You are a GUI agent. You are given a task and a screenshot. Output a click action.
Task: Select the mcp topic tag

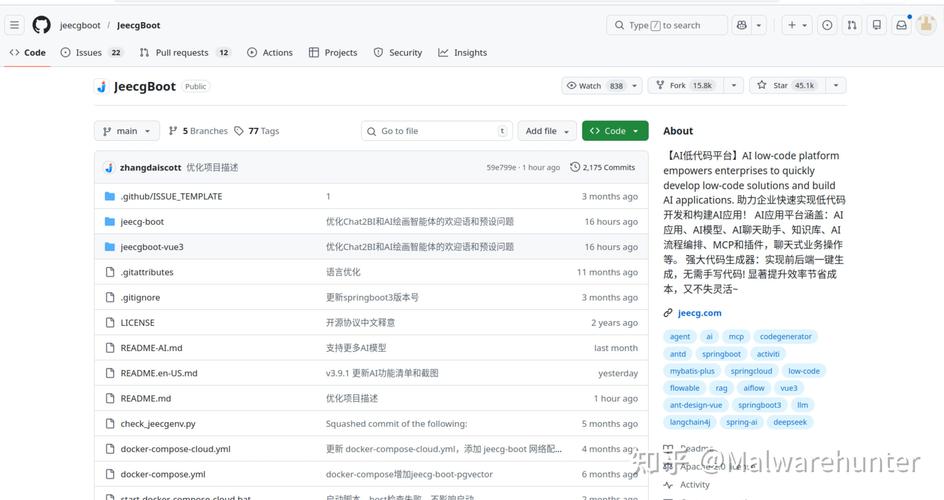pyautogui.click(x=736, y=336)
